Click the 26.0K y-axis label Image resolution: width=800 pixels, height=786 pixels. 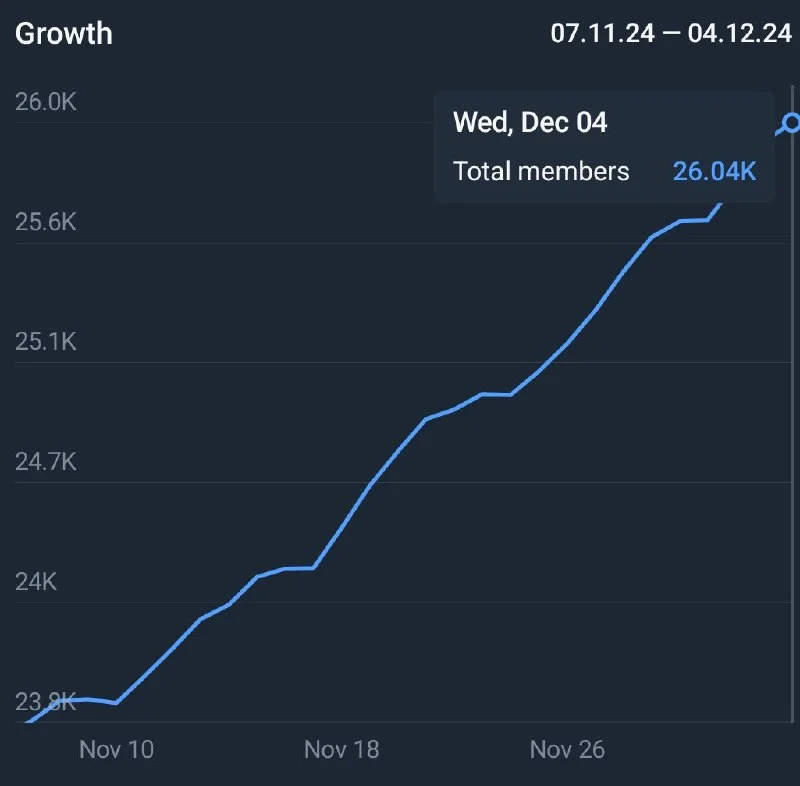46,102
